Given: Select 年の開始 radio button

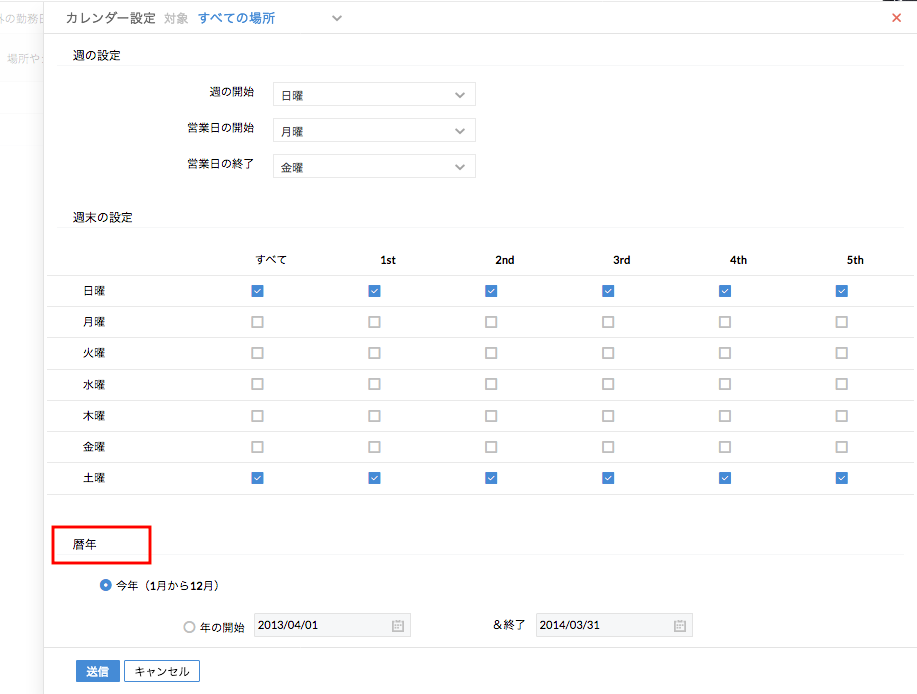Looking at the screenshot, I should click(x=190, y=627).
